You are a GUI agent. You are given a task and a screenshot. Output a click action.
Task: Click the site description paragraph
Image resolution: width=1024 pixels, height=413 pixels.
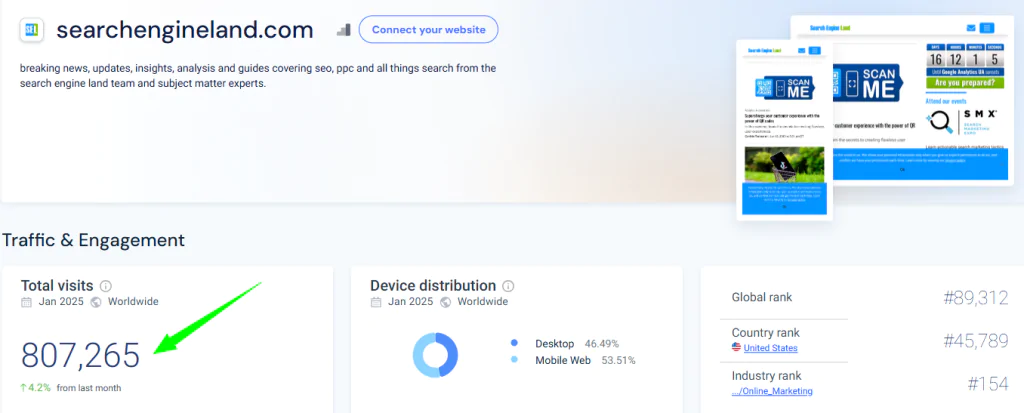click(x=258, y=76)
